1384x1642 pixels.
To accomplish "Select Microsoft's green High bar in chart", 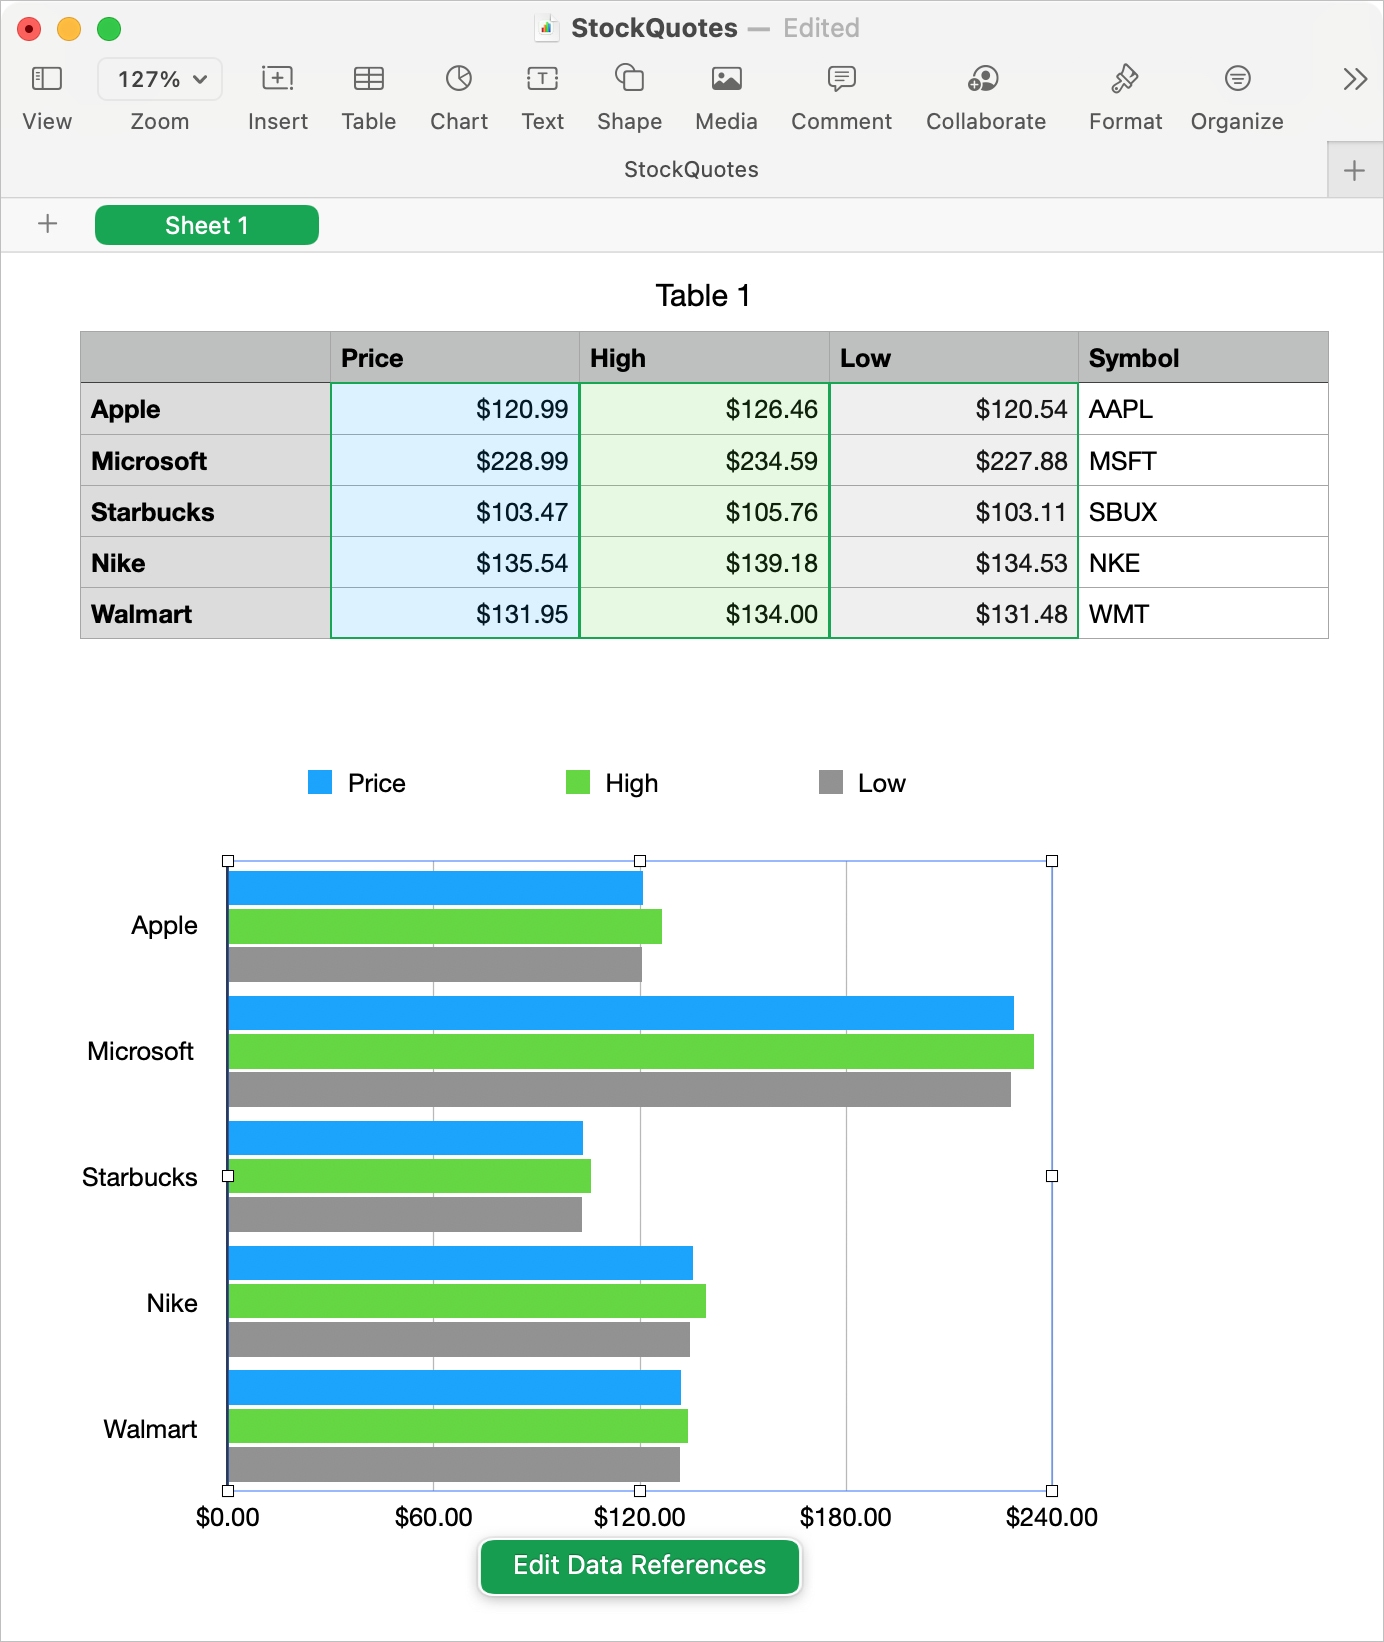I will (631, 1052).
